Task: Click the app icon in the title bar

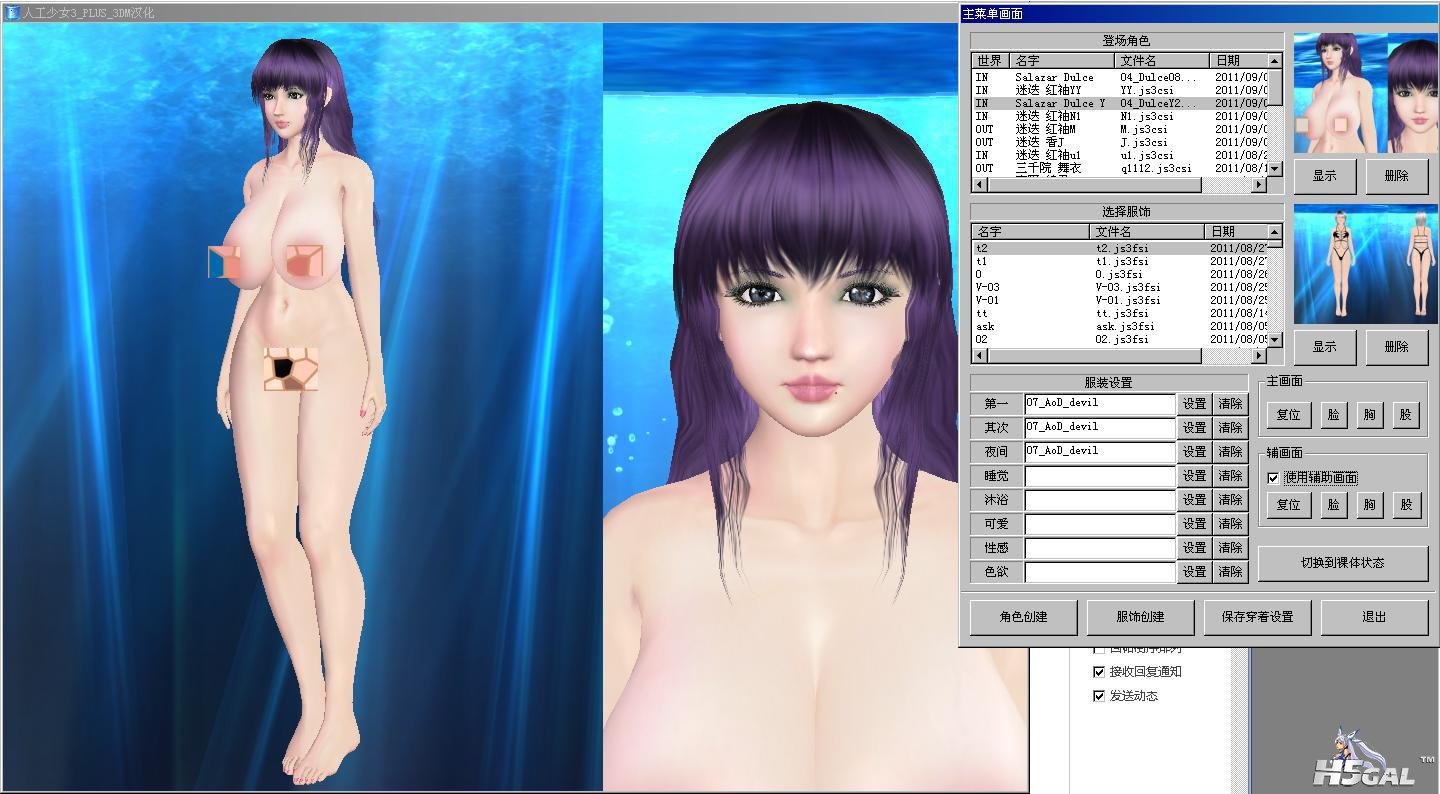Action: [12, 13]
